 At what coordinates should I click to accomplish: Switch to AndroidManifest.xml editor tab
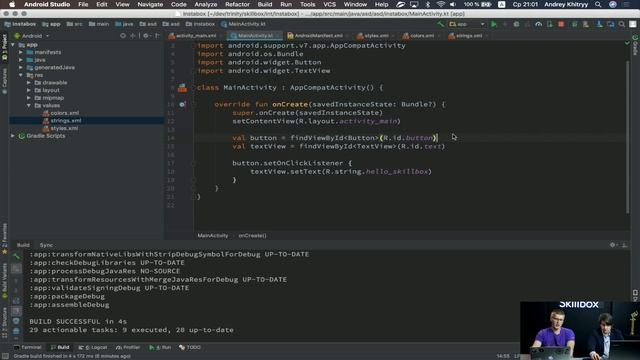click(x=318, y=36)
